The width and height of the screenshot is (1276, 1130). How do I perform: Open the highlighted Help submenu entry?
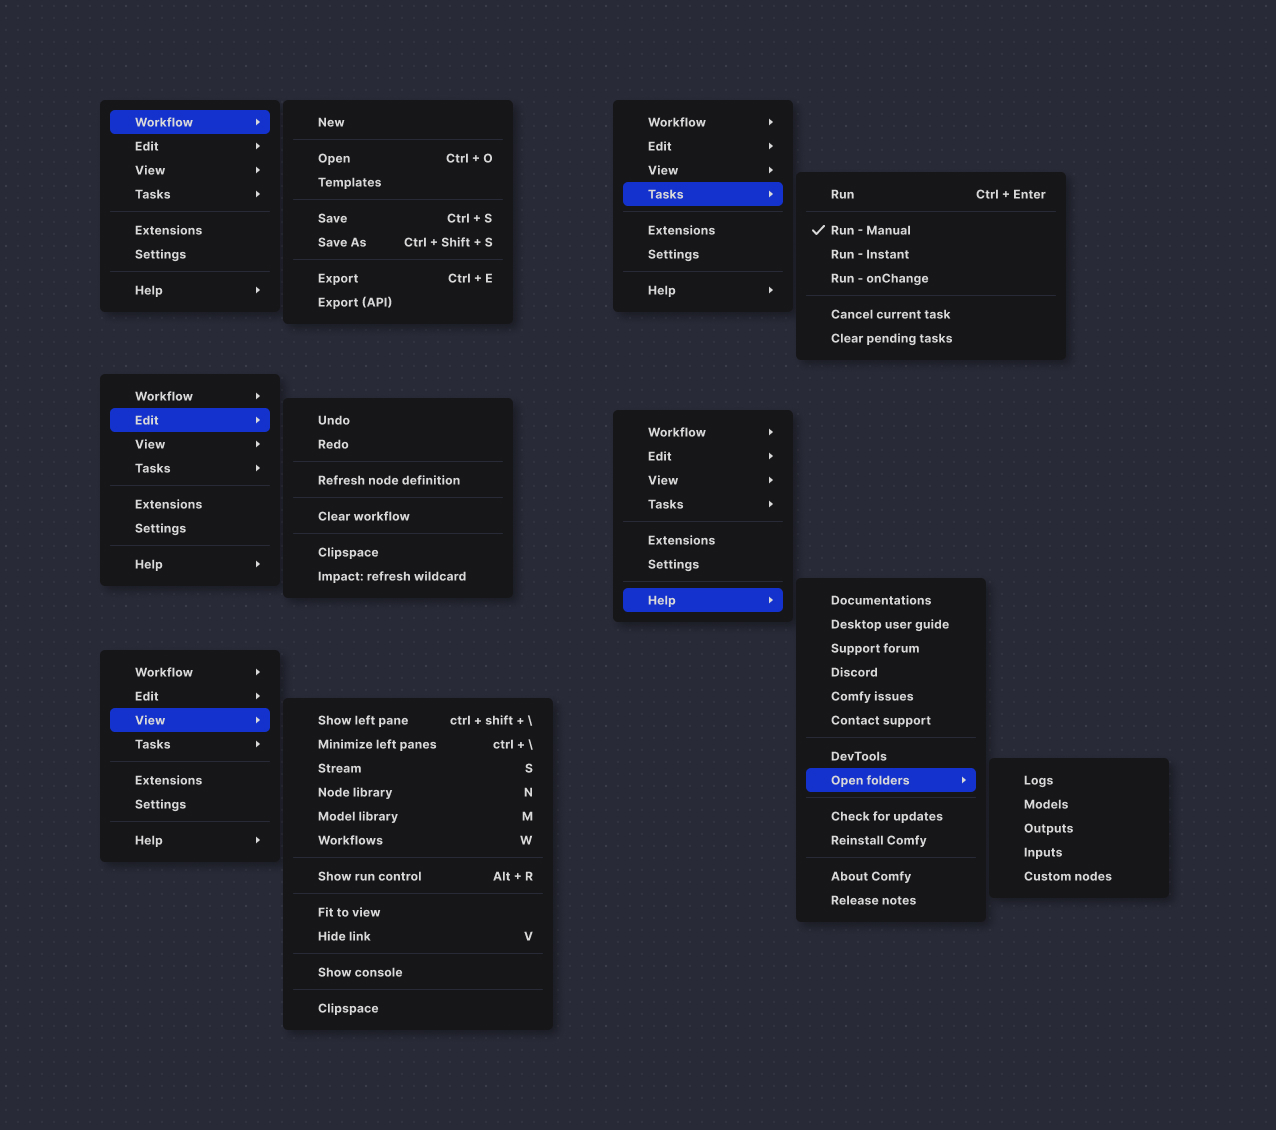pos(702,600)
